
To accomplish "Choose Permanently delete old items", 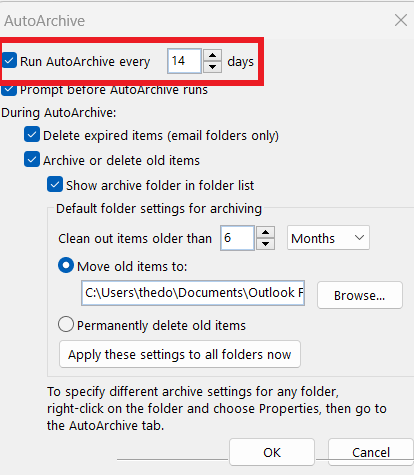I will [66, 324].
